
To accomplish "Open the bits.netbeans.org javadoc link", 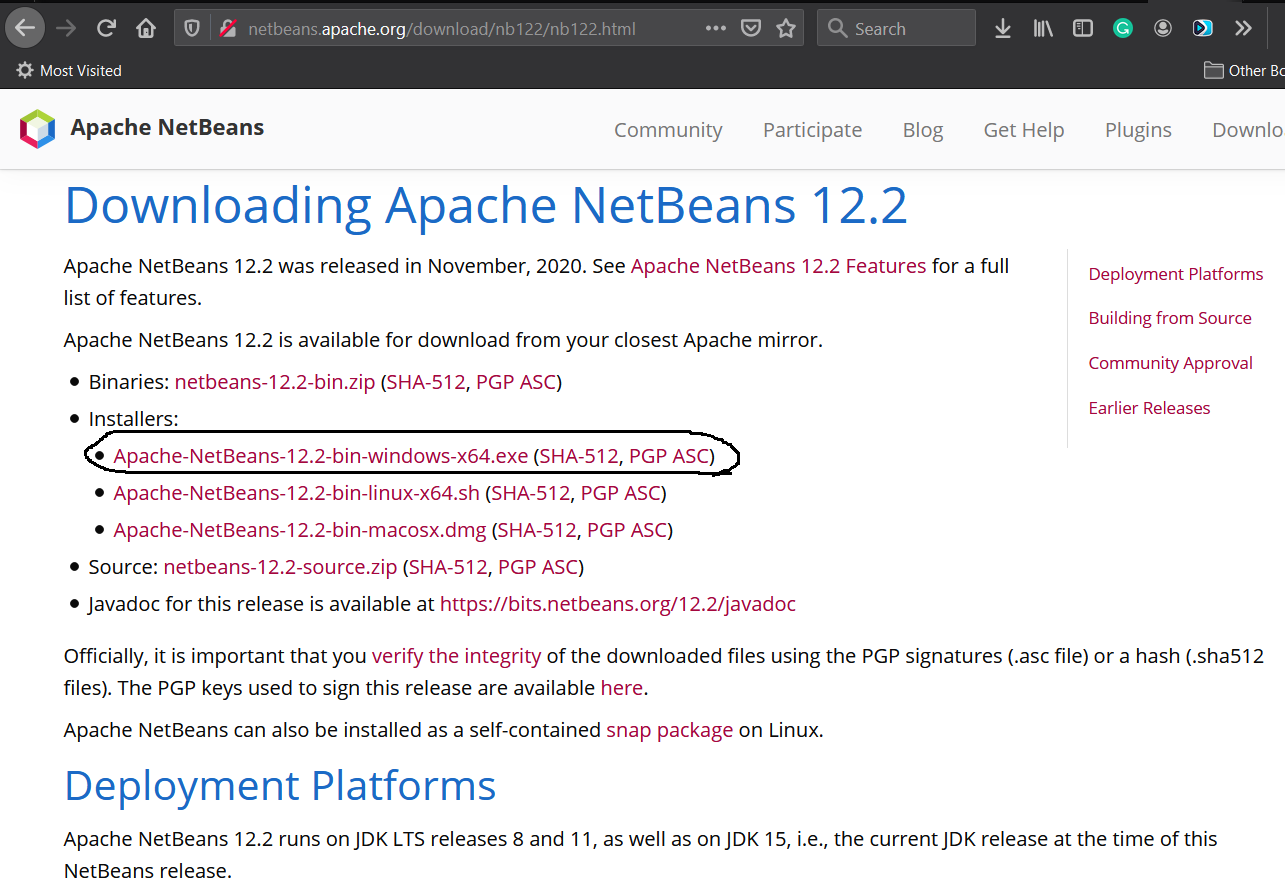I will (618, 604).
